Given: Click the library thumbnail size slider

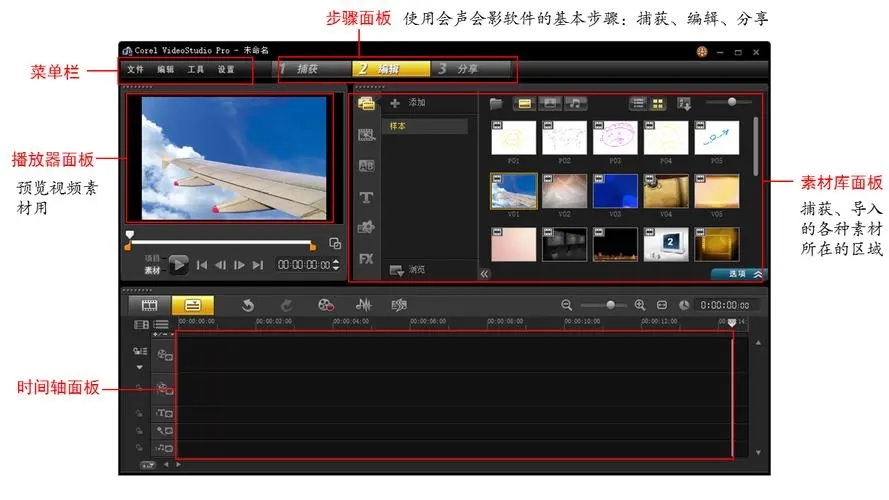Looking at the screenshot, I should (x=732, y=102).
